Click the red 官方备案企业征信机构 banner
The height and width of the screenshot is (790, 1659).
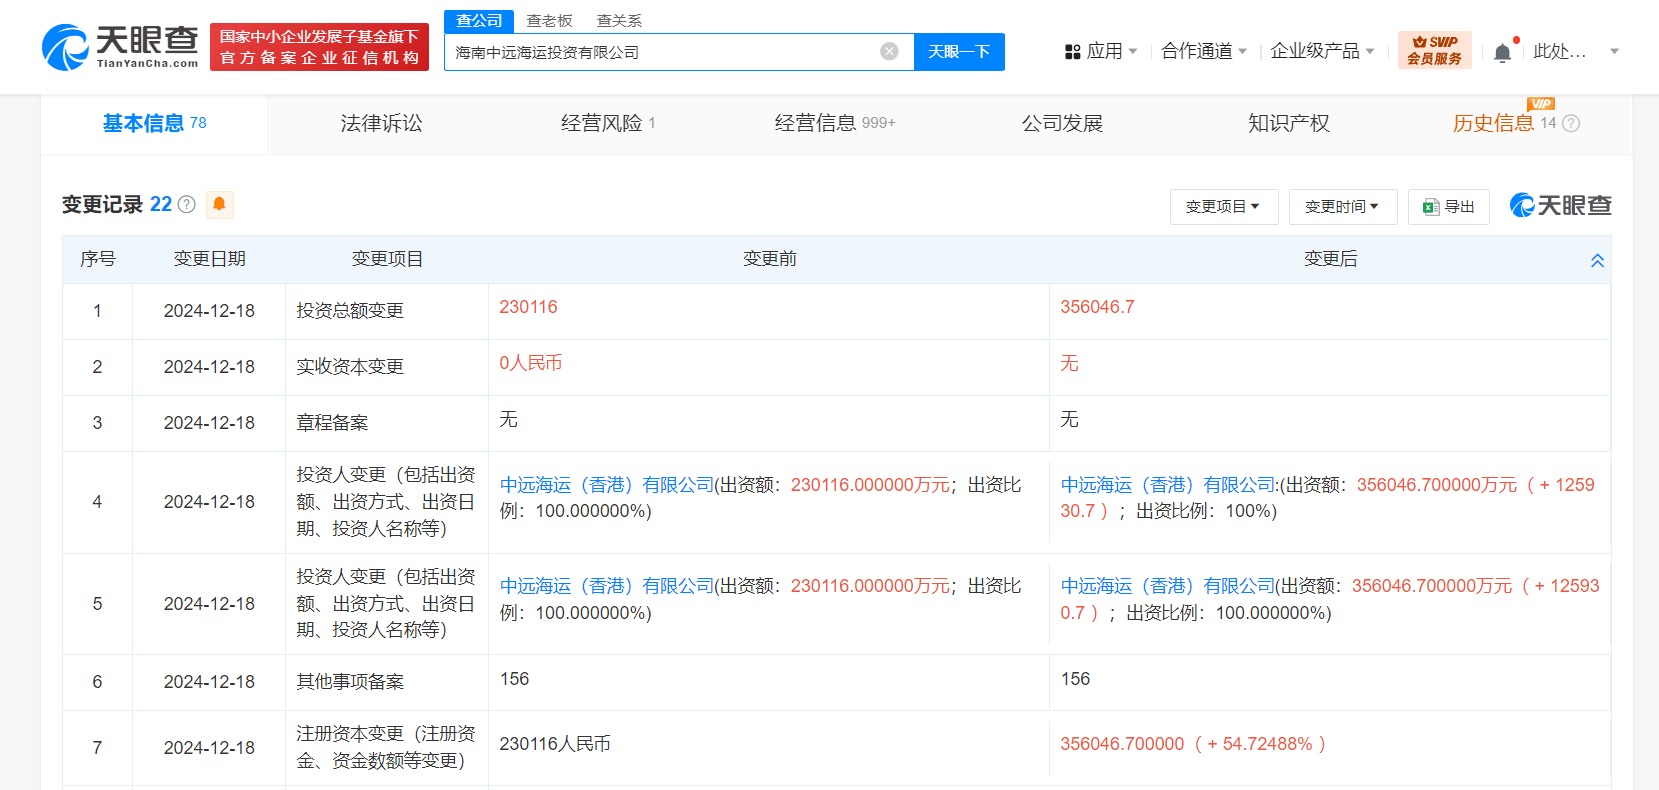320,47
